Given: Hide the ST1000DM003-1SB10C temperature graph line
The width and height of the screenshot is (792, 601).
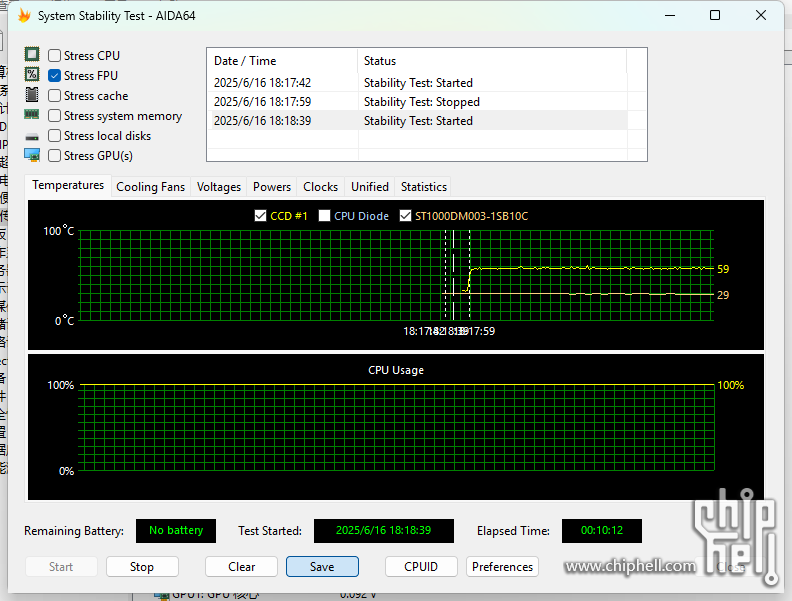Looking at the screenshot, I should coord(405,216).
